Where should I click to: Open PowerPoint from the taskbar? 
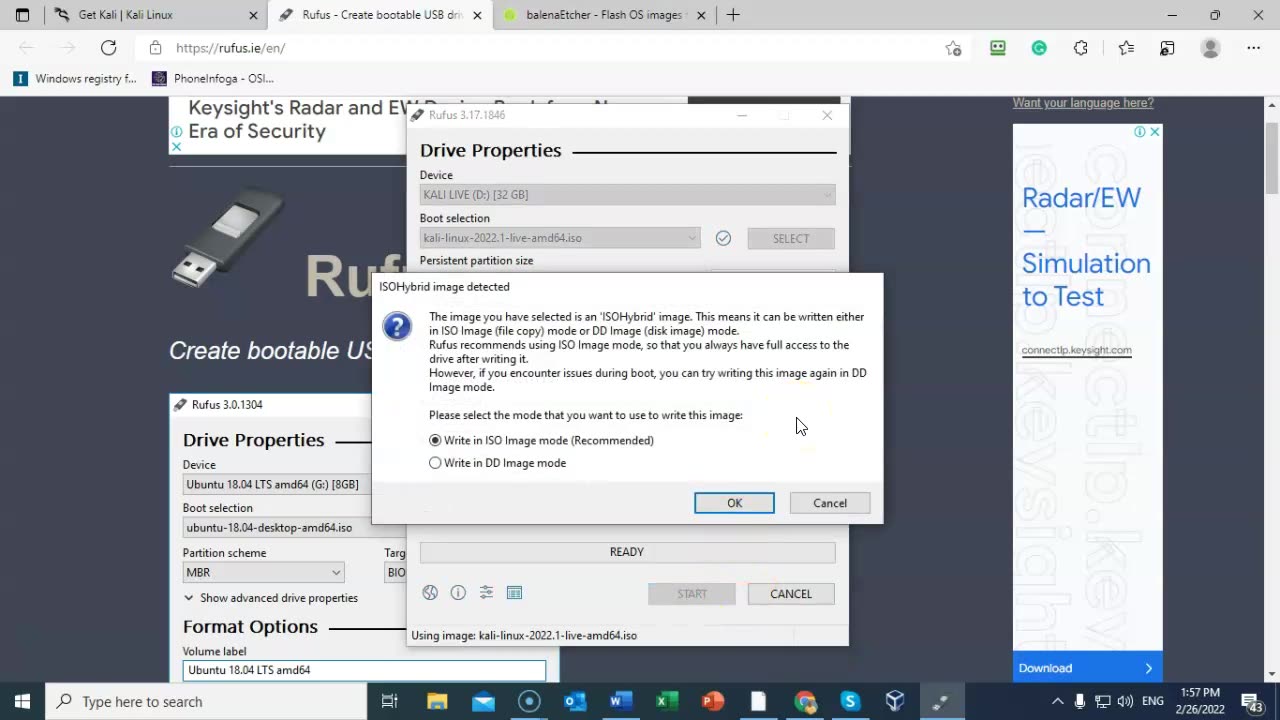tap(712, 701)
